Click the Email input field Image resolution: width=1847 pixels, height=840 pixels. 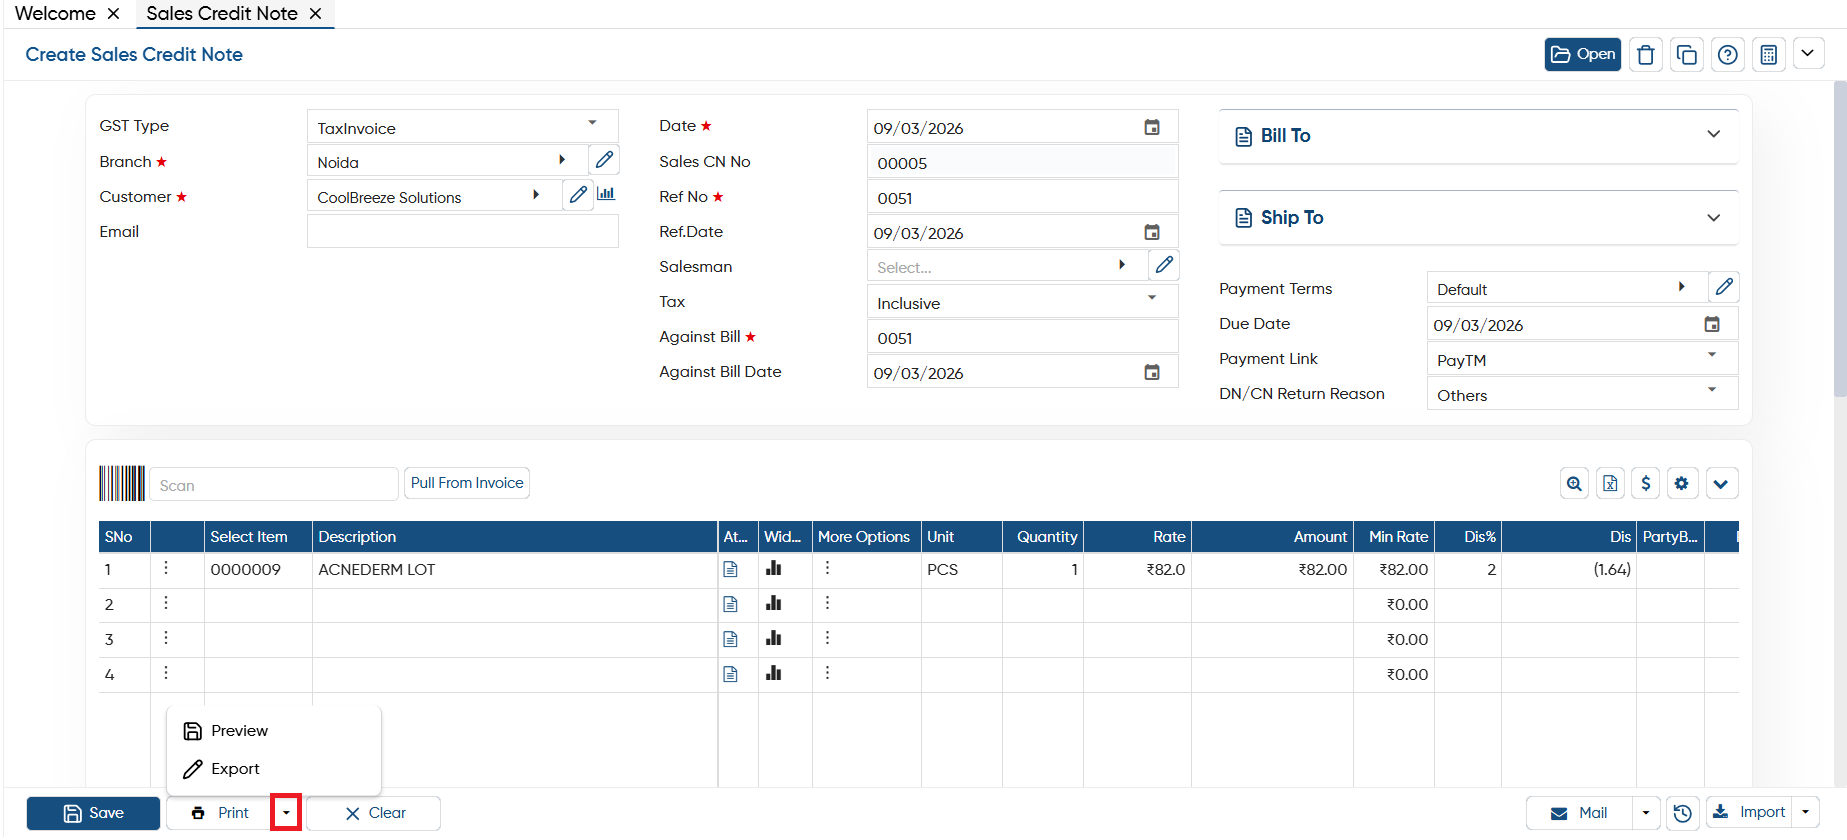(462, 231)
